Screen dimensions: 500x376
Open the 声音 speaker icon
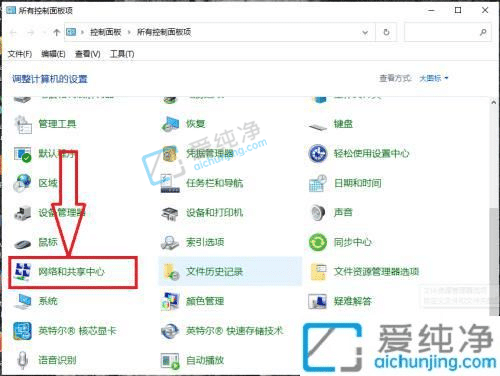tap(318, 213)
